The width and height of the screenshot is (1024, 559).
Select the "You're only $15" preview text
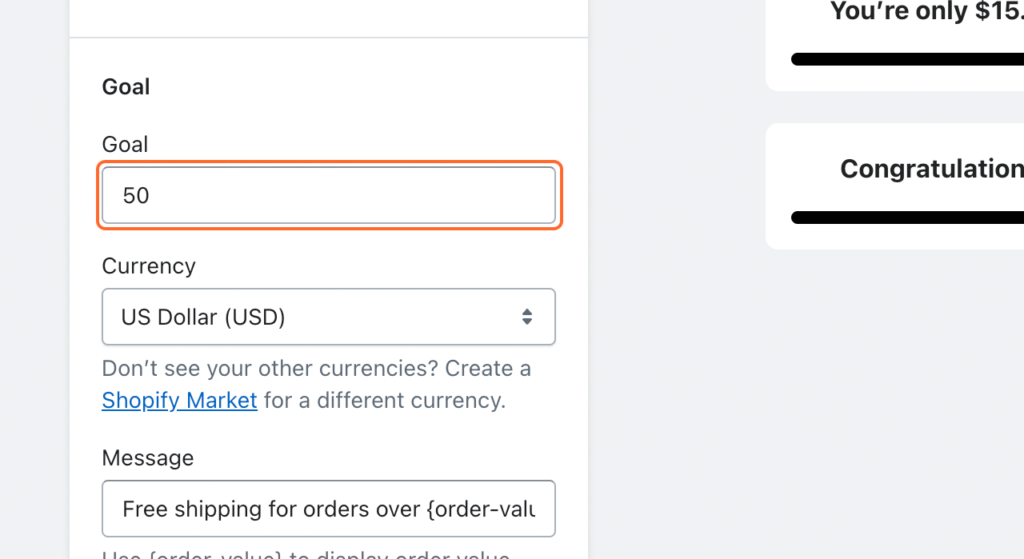pos(926,12)
